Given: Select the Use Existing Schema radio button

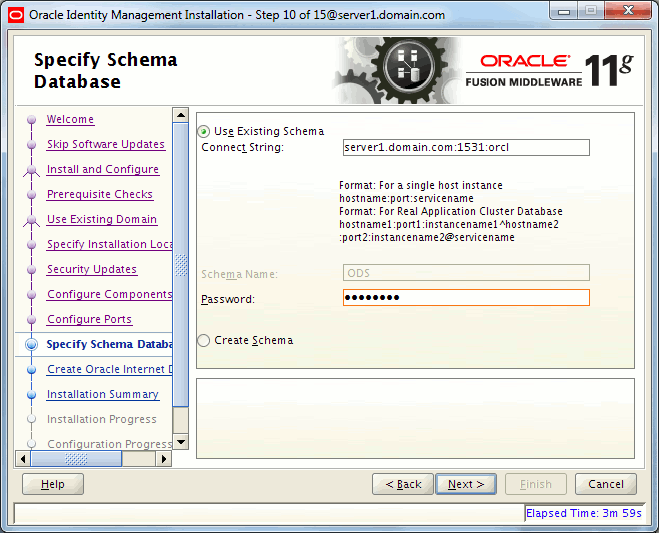Looking at the screenshot, I should (204, 132).
